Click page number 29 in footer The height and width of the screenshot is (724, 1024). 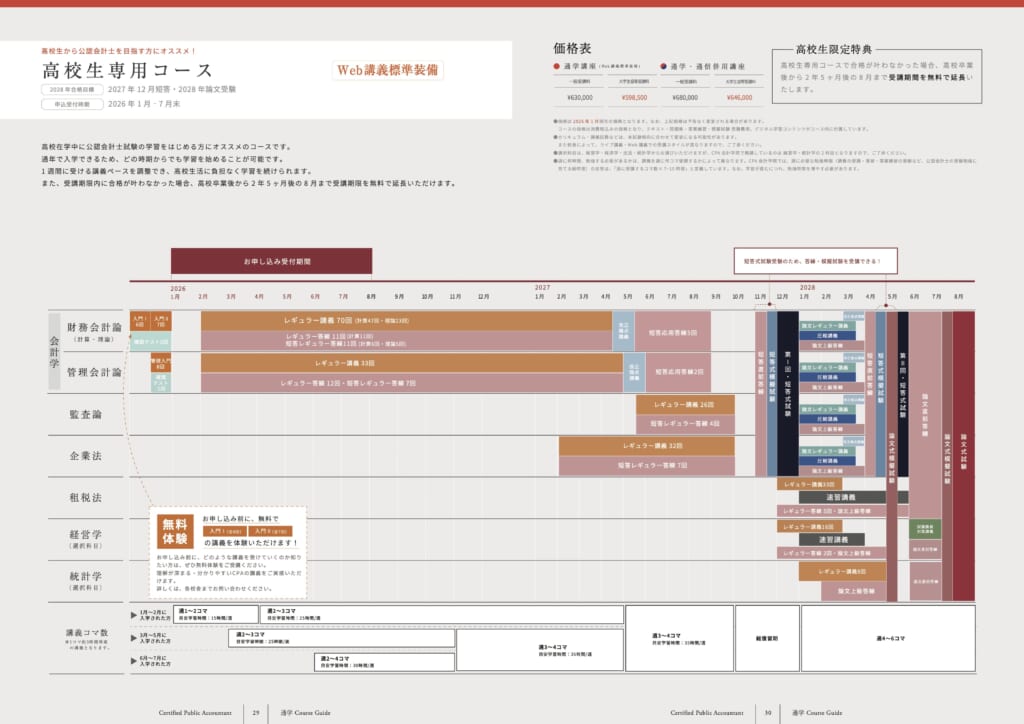(x=256, y=712)
